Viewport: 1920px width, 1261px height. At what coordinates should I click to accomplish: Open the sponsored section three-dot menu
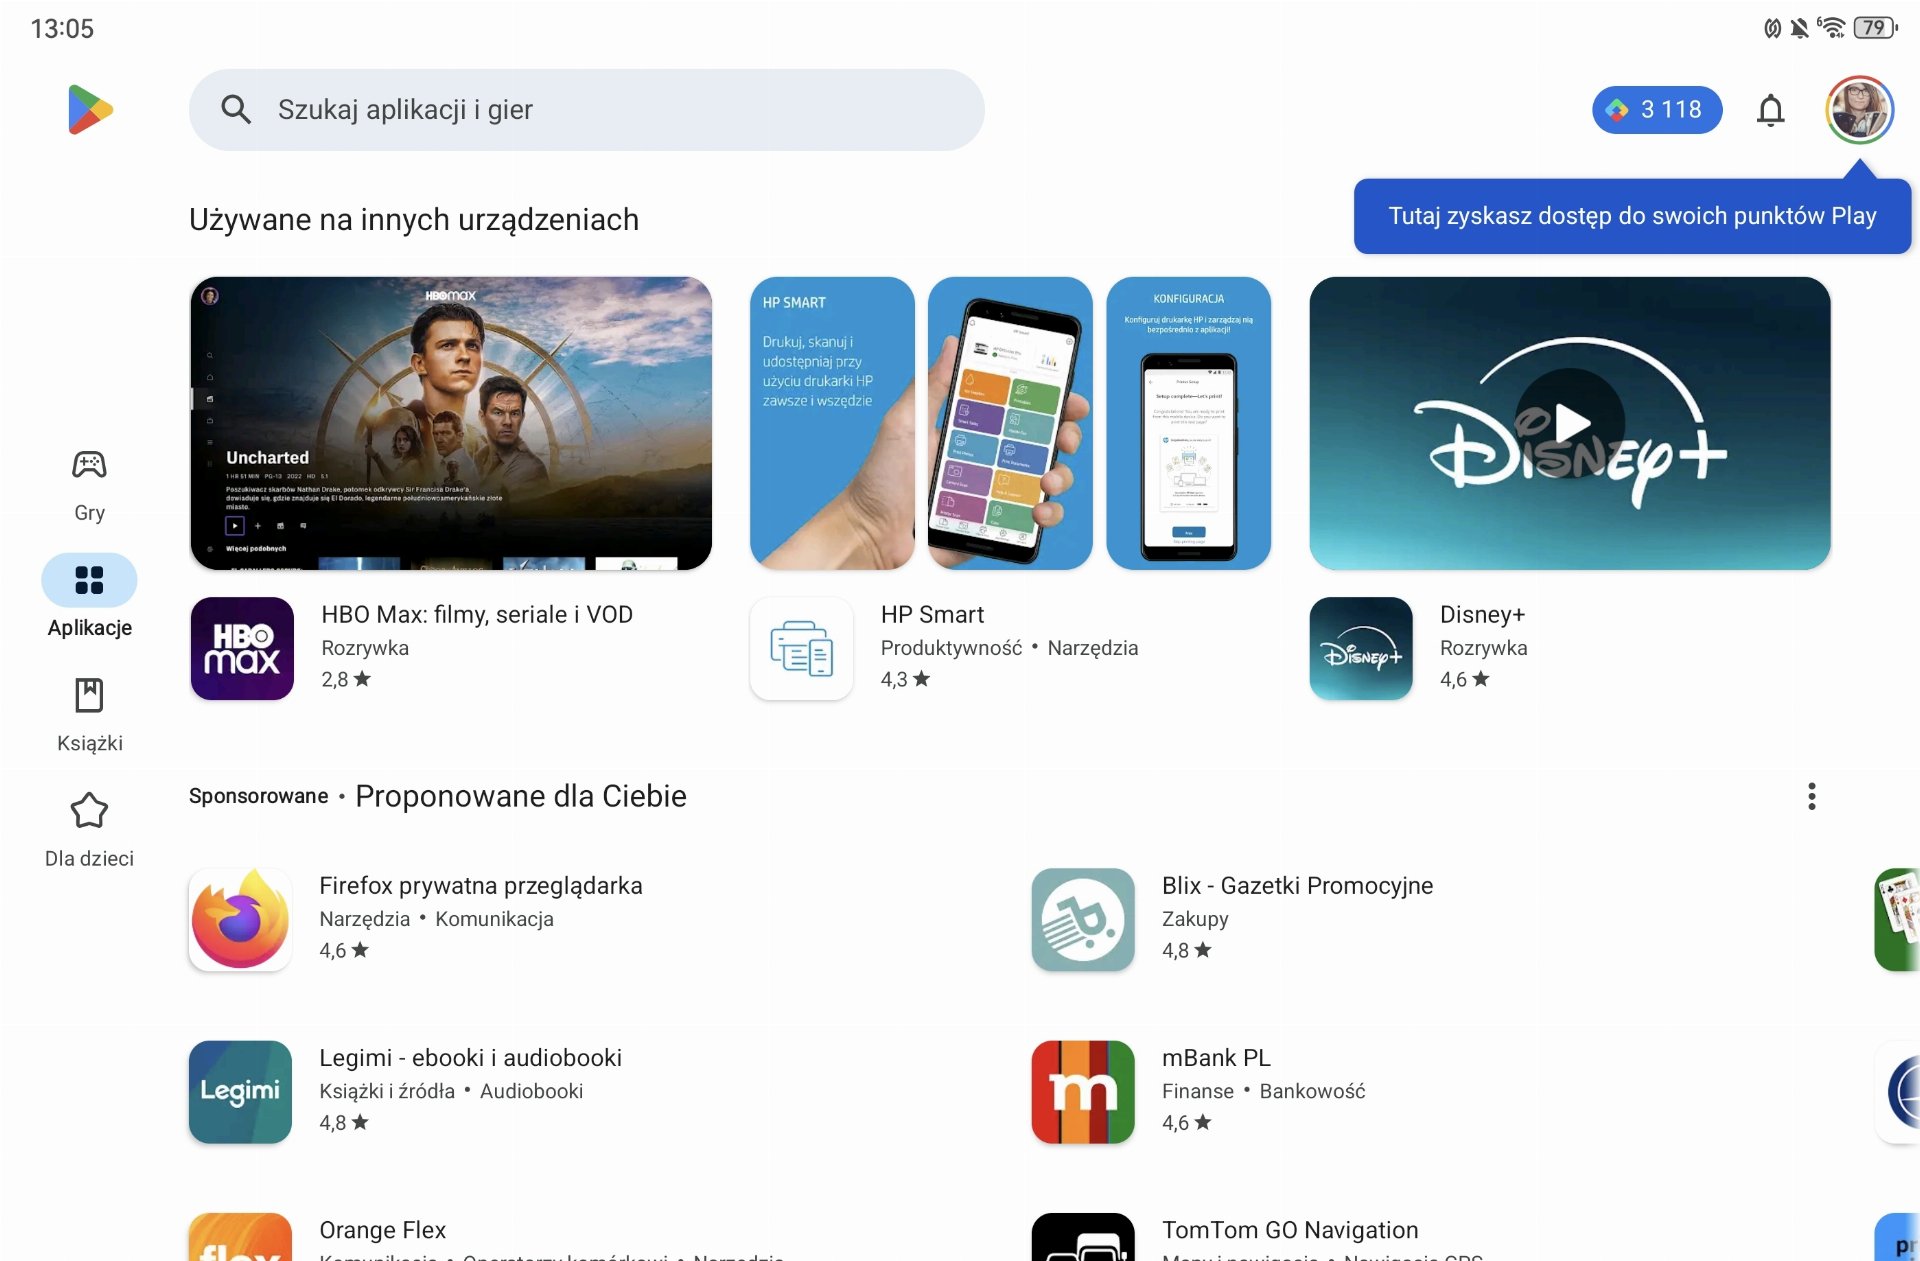[x=1811, y=796]
